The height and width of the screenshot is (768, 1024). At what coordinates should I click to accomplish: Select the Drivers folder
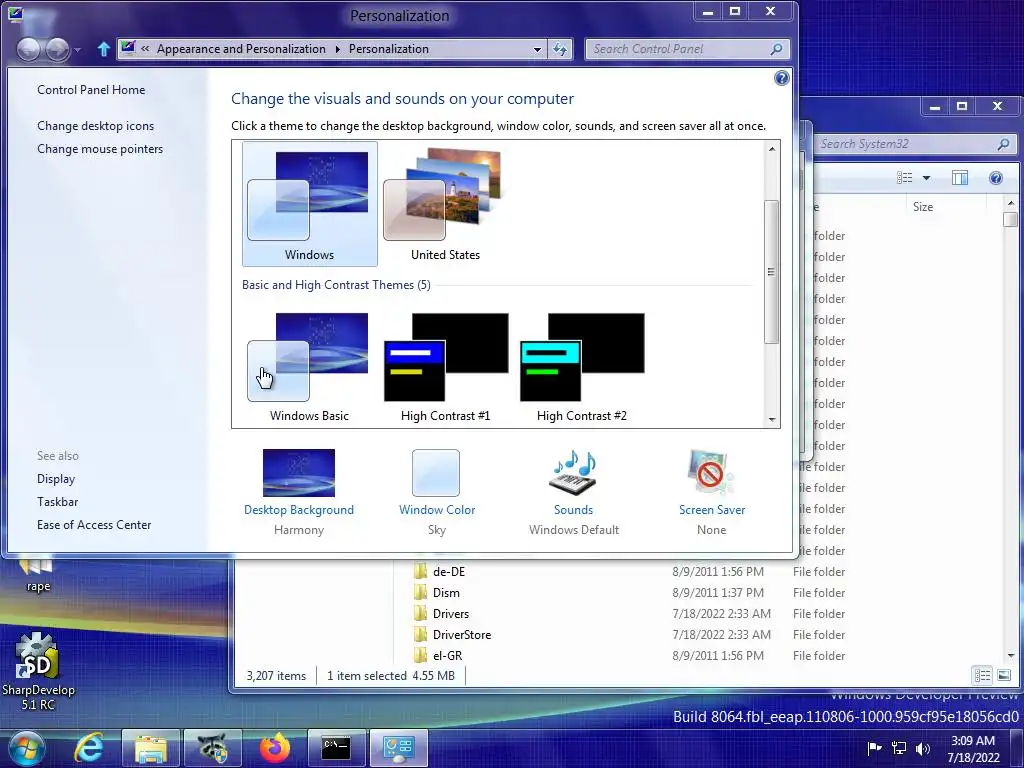[x=451, y=614]
